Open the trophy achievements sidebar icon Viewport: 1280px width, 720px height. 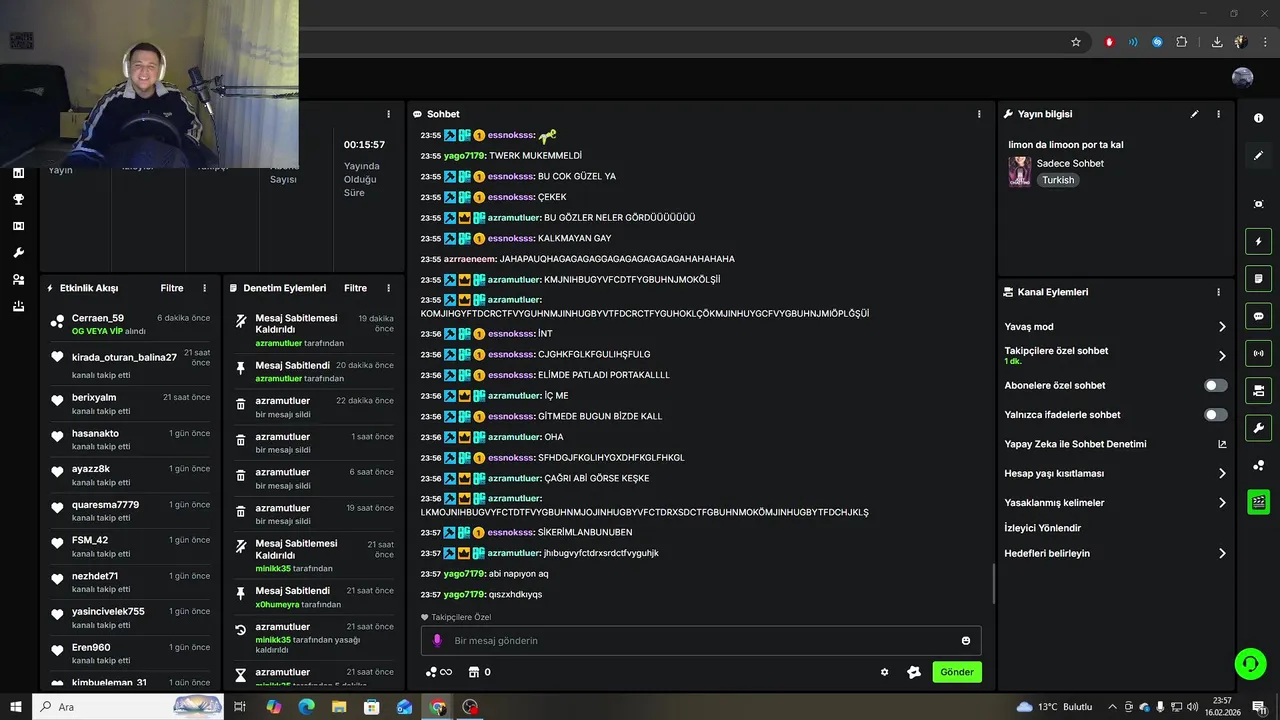(x=18, y=199)
